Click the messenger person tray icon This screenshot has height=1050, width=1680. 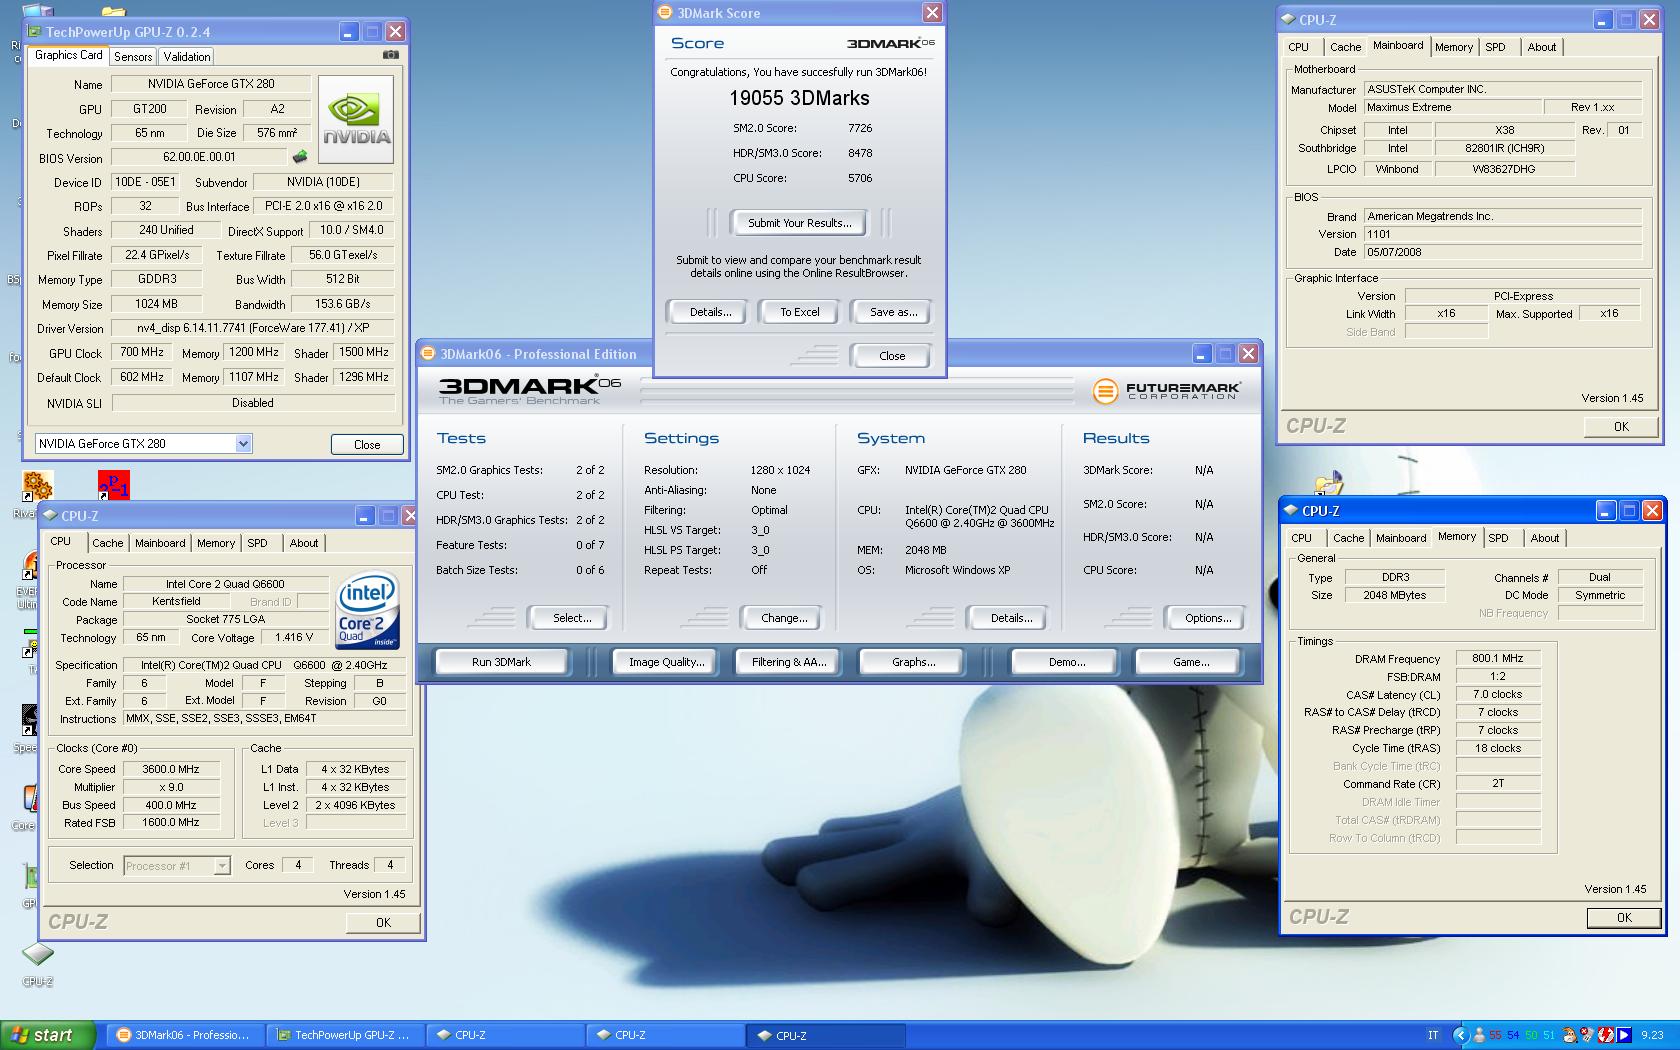point(1478,1035)
